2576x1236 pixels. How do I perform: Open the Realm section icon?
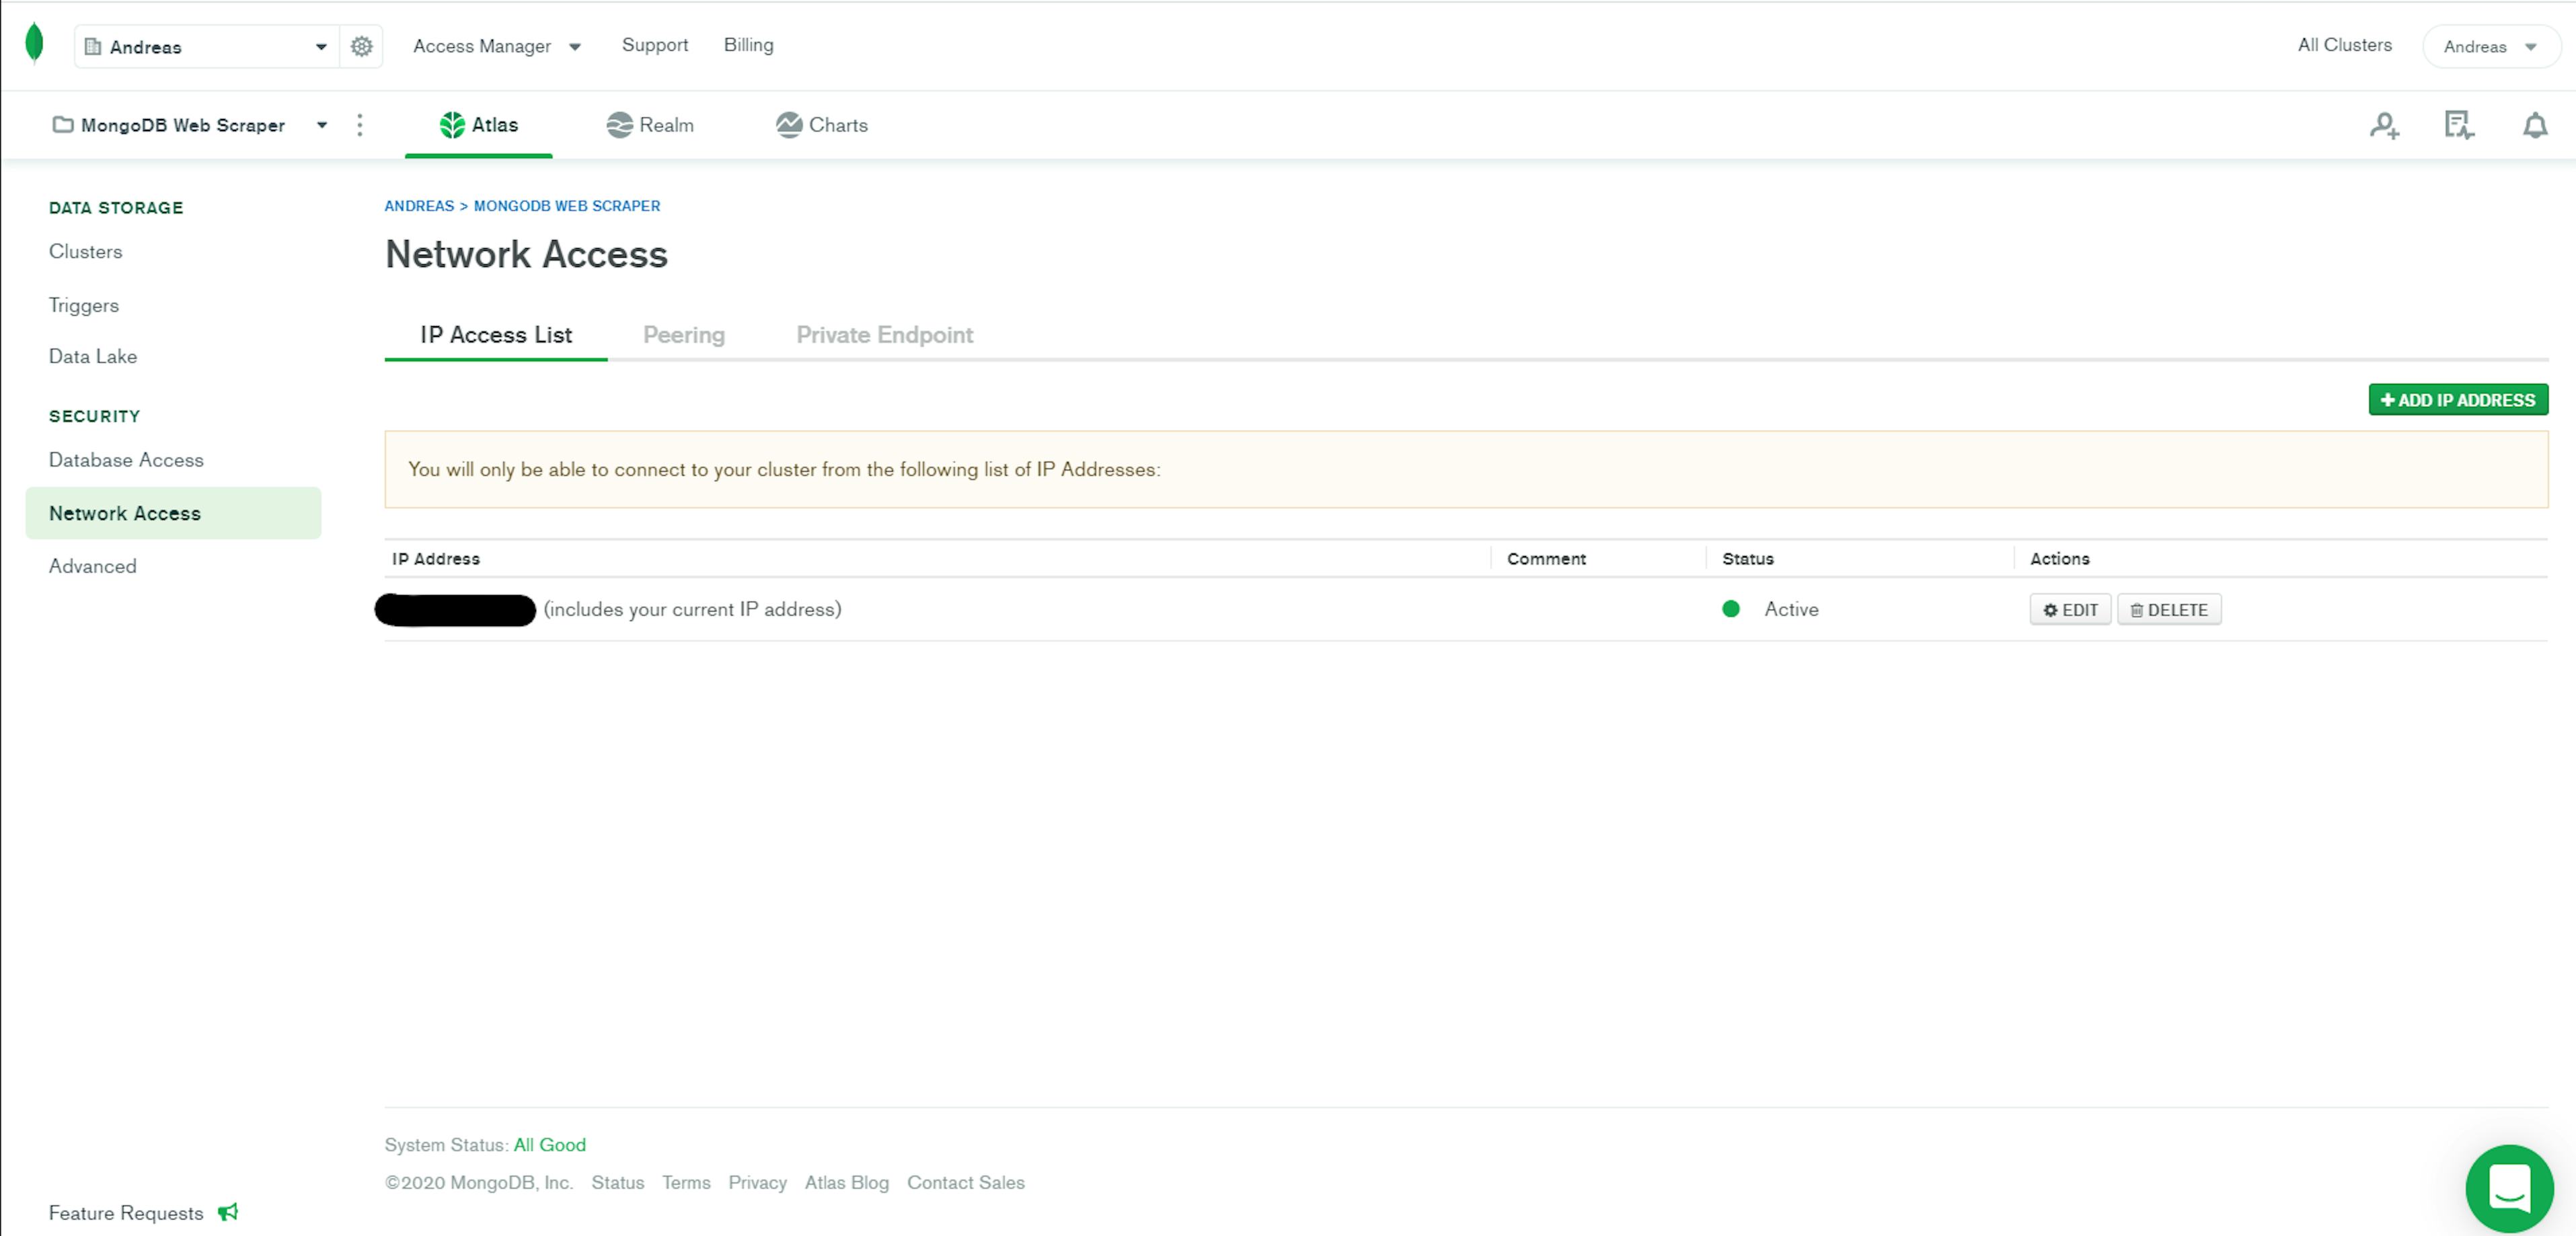tap(620, 124)
